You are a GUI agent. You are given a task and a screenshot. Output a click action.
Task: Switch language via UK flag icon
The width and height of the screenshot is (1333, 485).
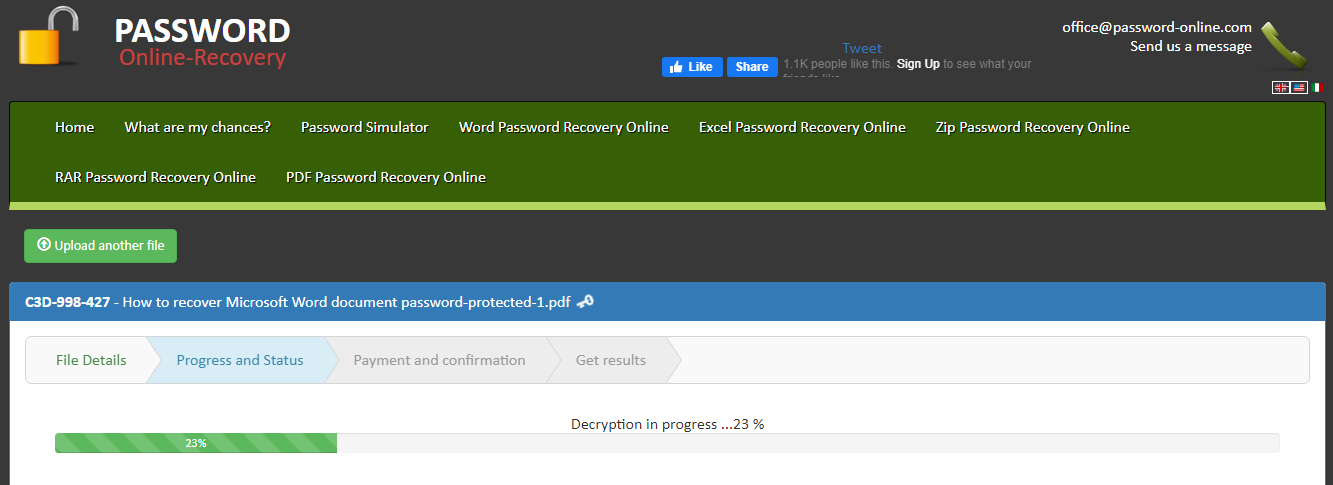pyautogui.click(x=1280, y=88)
